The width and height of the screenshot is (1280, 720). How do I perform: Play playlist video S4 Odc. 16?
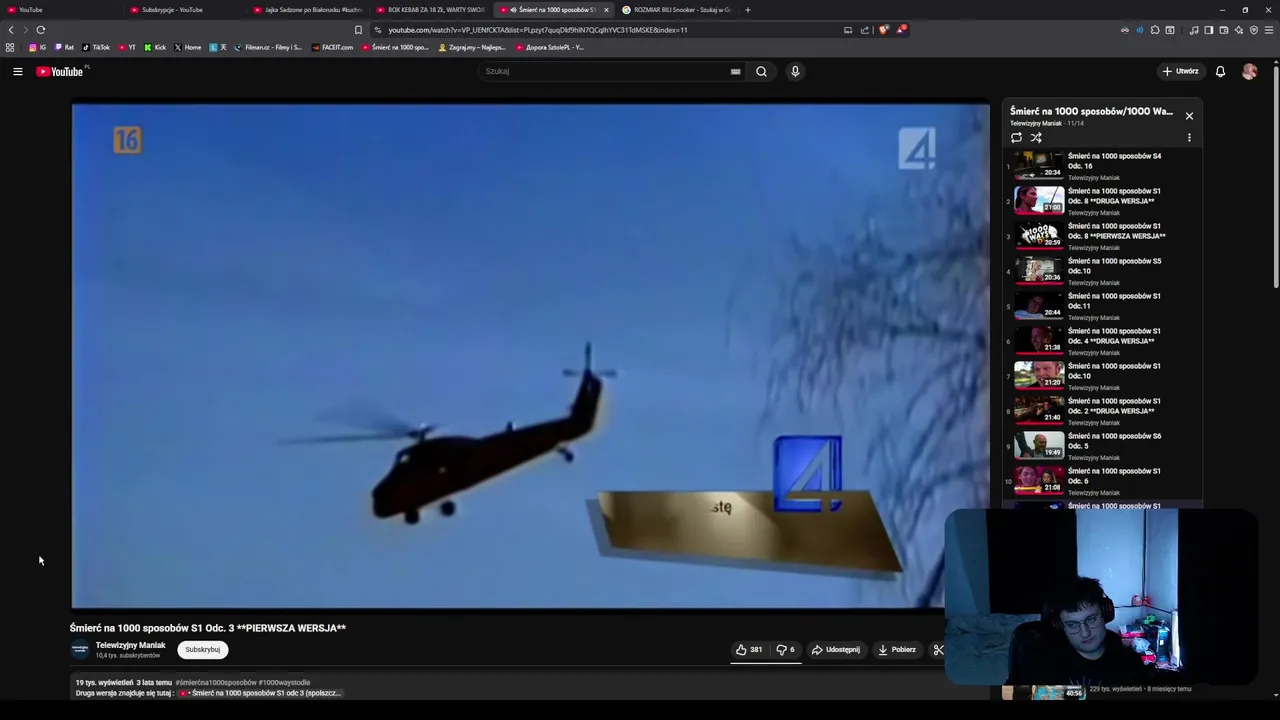1101,166
